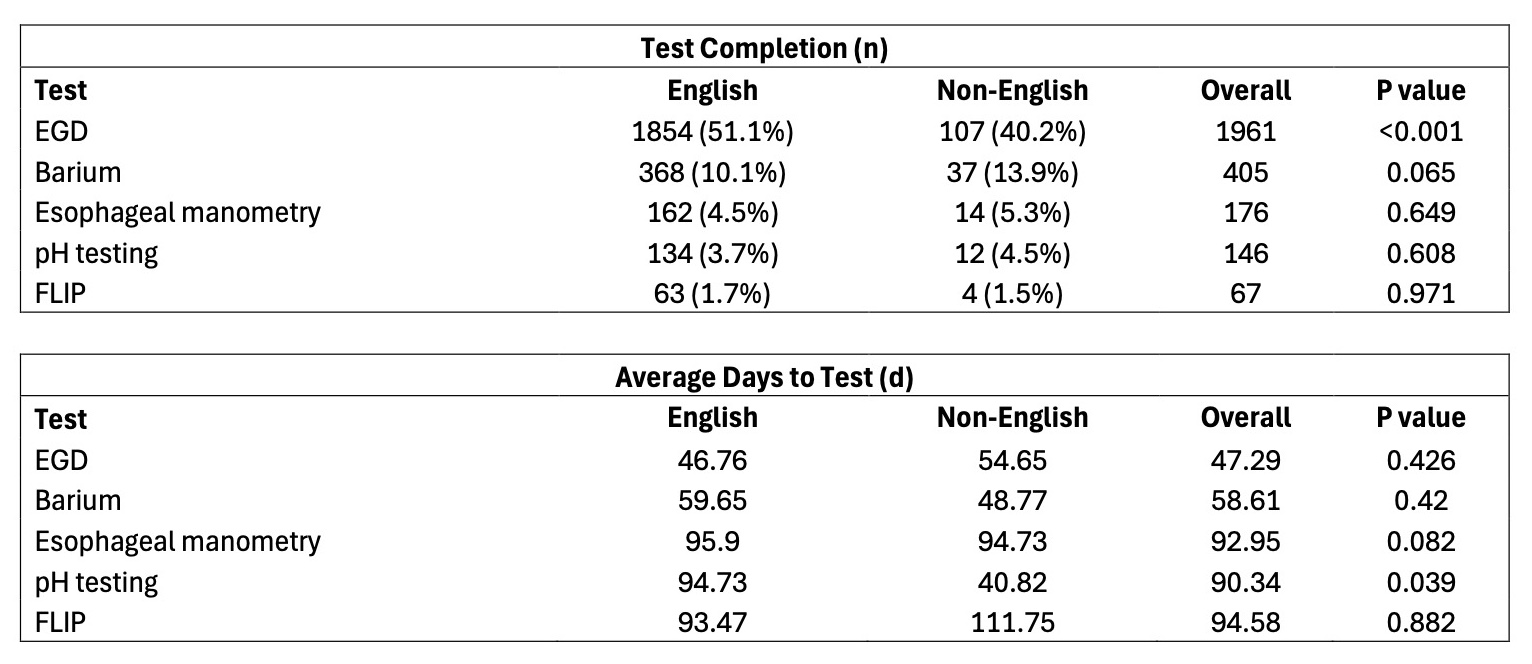Click the FLIP Non-English value 111.75

1012,623
